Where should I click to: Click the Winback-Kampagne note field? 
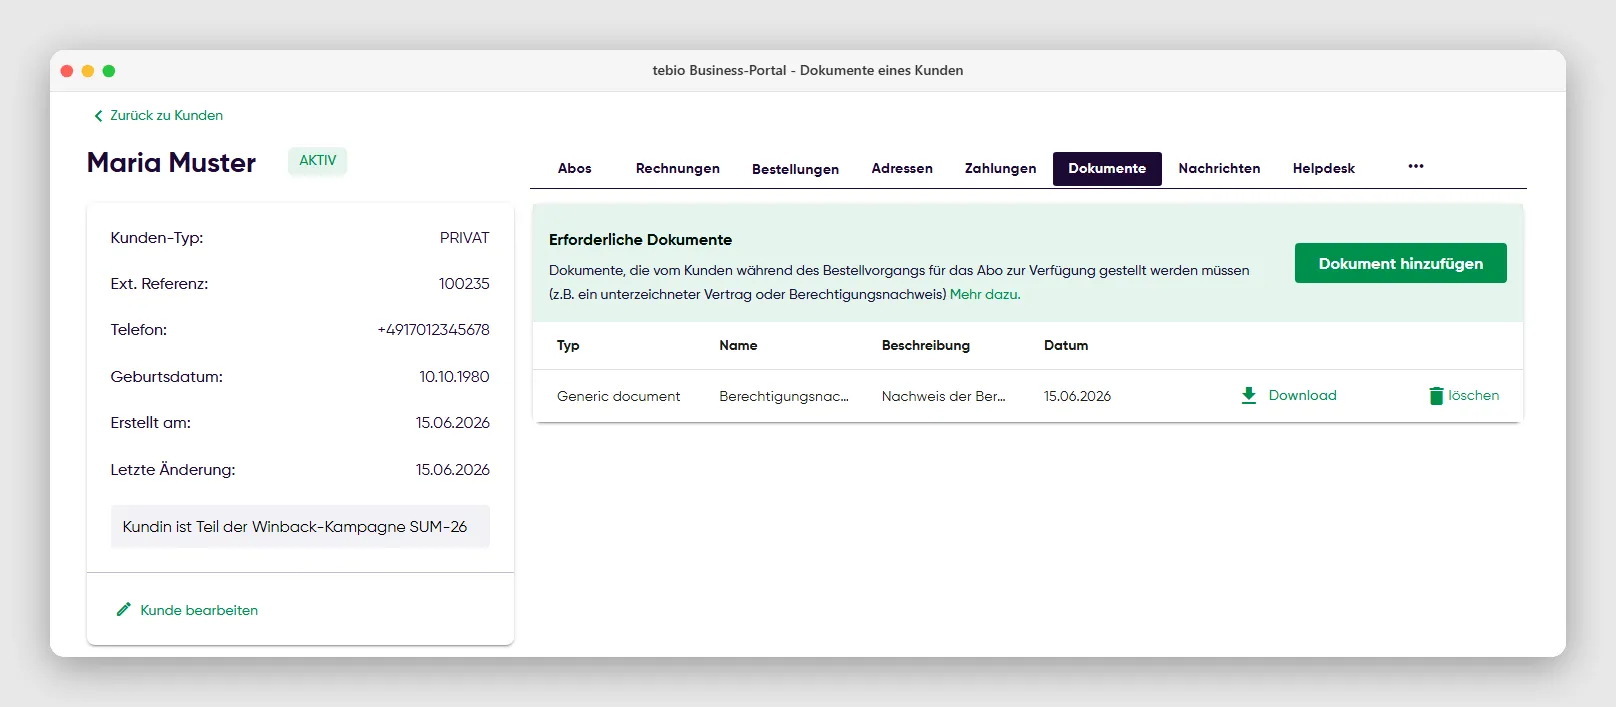[x=300, y=526]
